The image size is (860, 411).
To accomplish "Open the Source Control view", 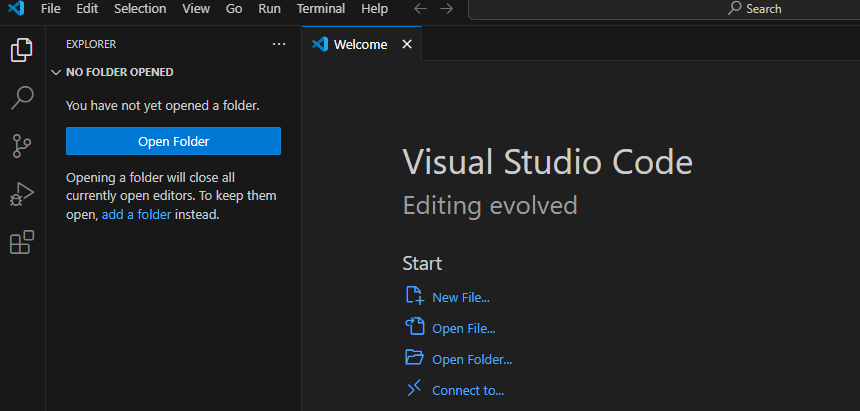I will click(22, 146).
